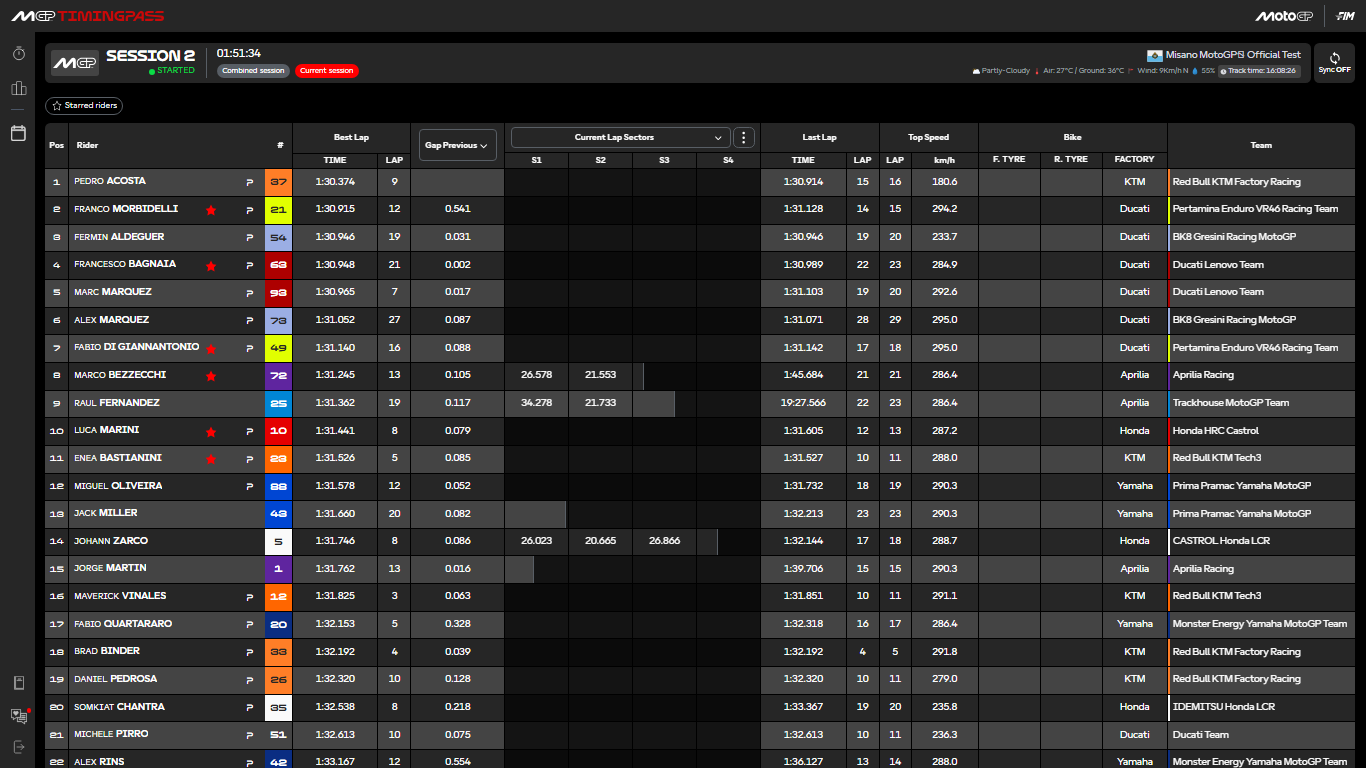Click the feedback chat icon with red dot
The image size is (1366, 768).
tap(18, 715)
